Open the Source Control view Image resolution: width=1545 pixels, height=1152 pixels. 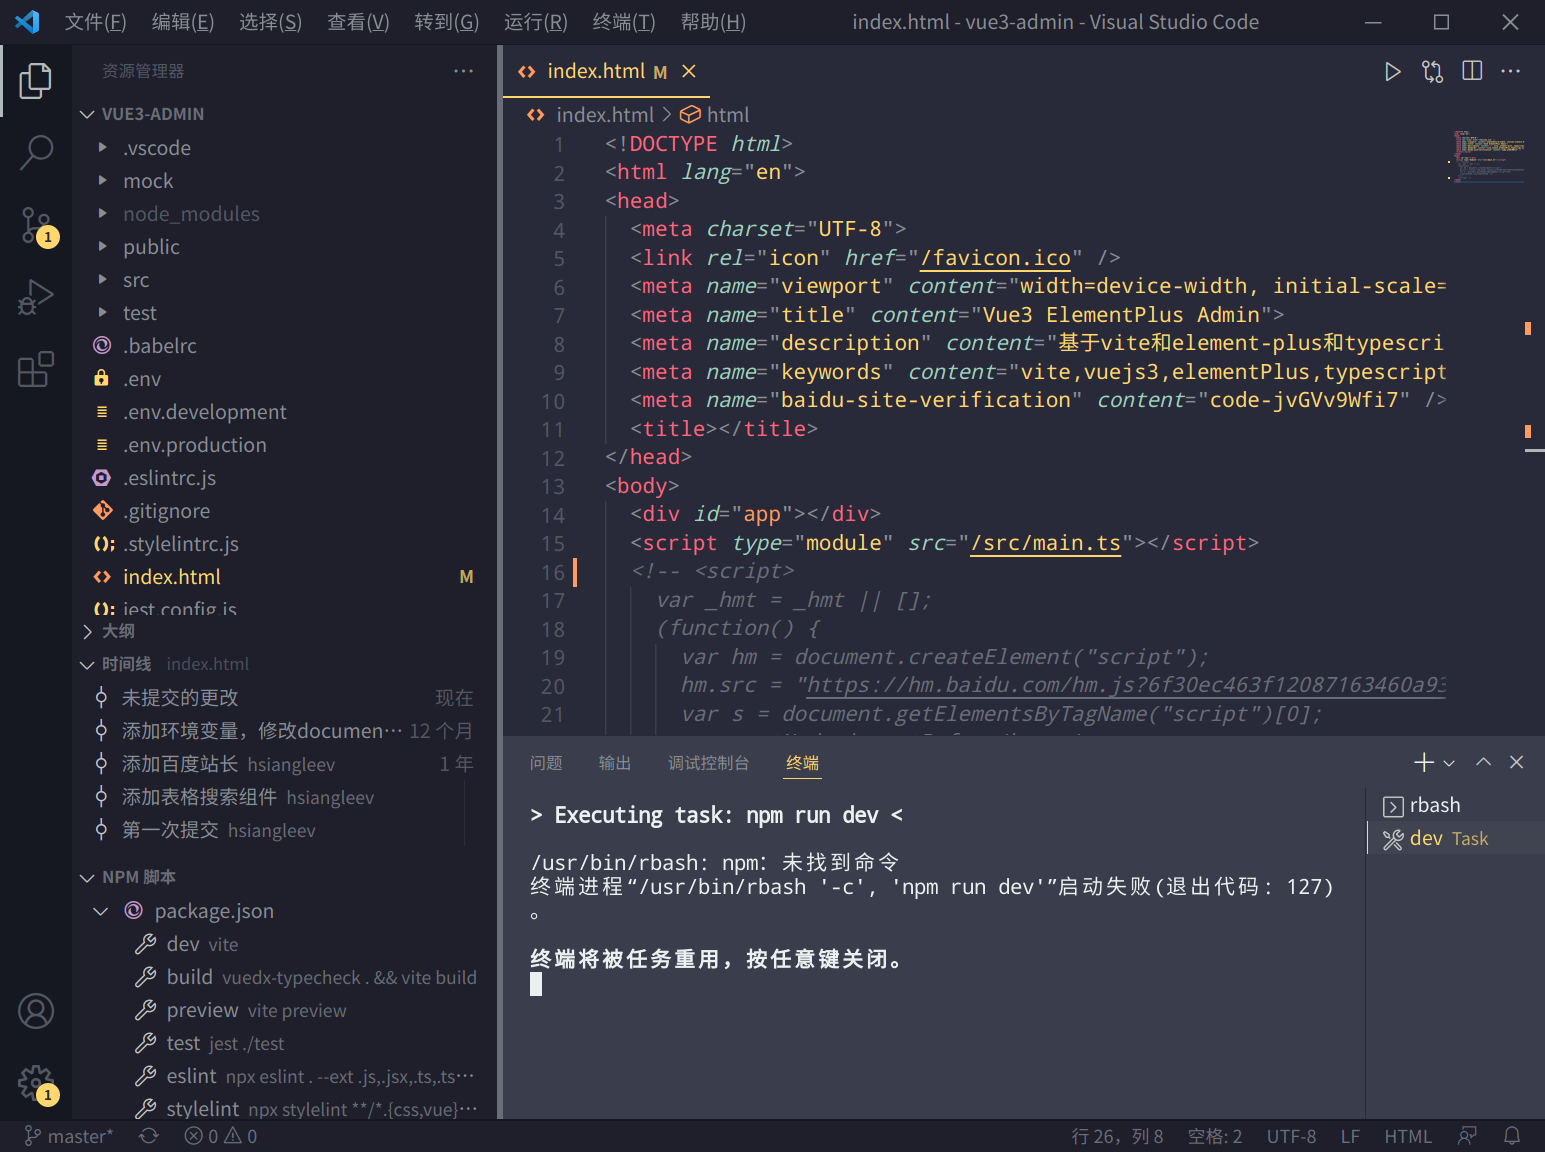click(x=36, y=225)
